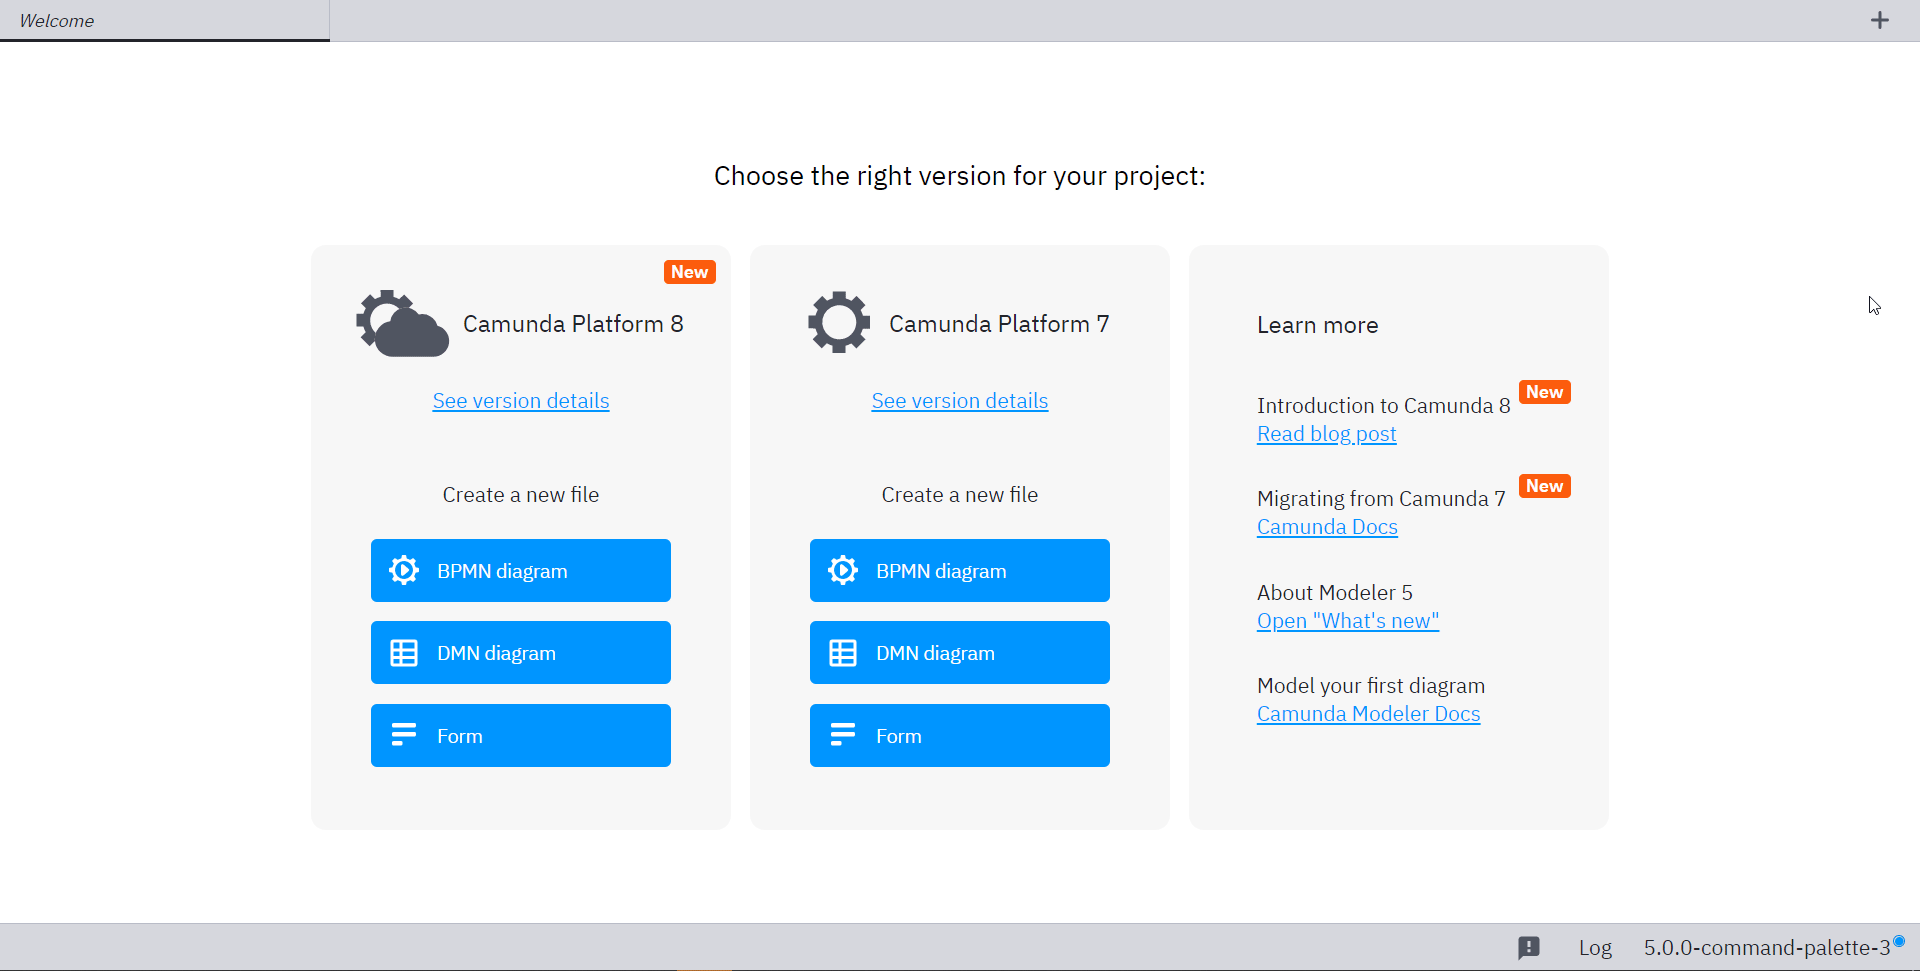The image size is (1920, 971).
Task: Select the DMN diagram table icon under Platform 8
Action: pyautogui.click(x=403, y=652)
